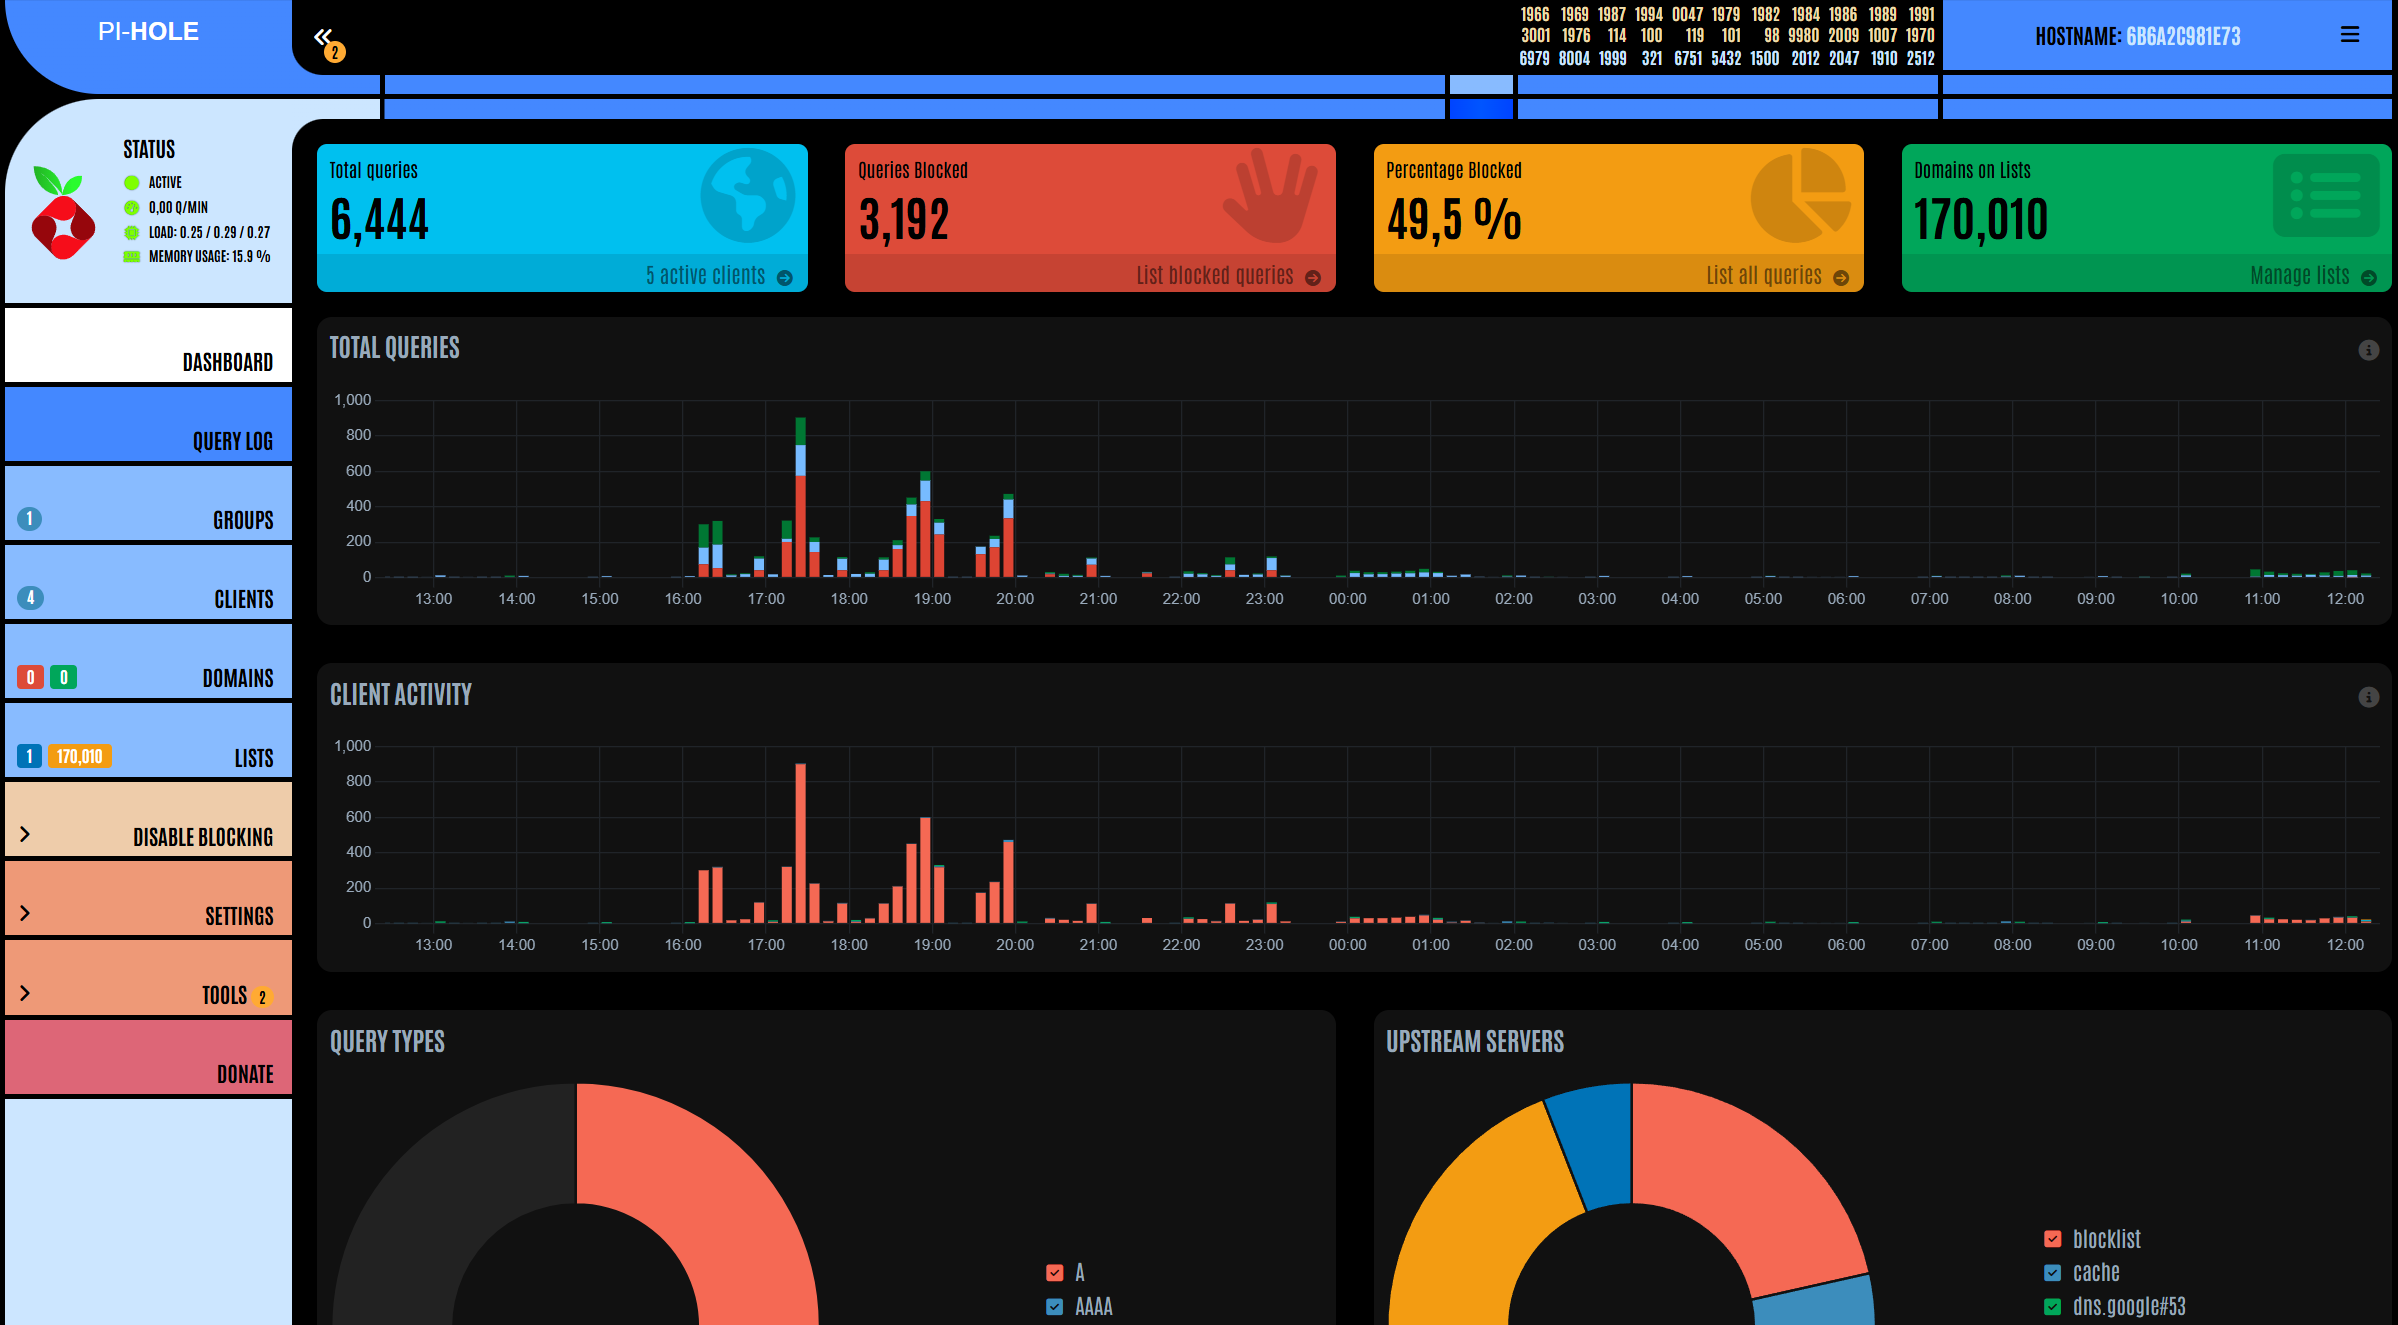Click the globe icon in Total queries card
Viewport: 2398px width, 1325px height.
(x=747, y=196)
